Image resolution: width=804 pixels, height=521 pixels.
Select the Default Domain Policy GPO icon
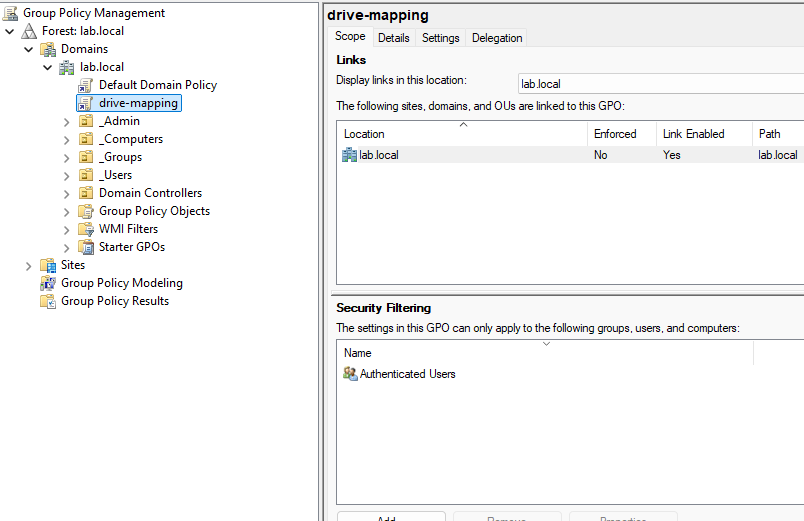[86, 85]
